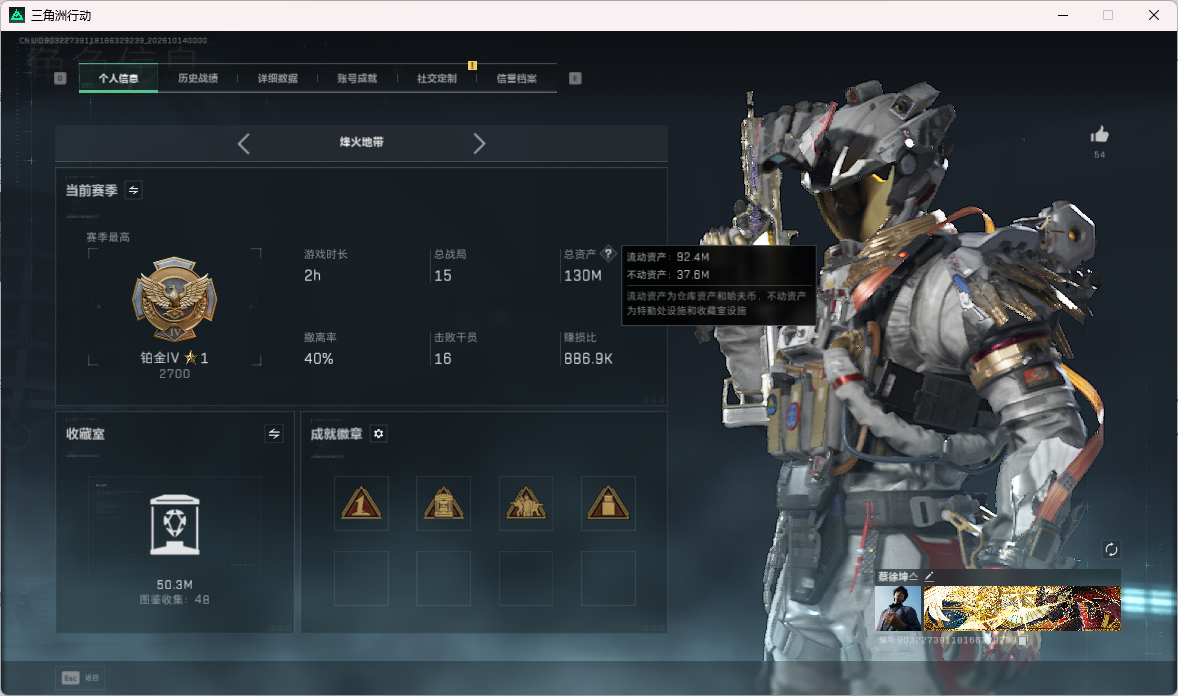The height and width of the screenshot is (696, 1178).
Task: Toggle the 当前赛季 season switch icon
Action: 134,190
